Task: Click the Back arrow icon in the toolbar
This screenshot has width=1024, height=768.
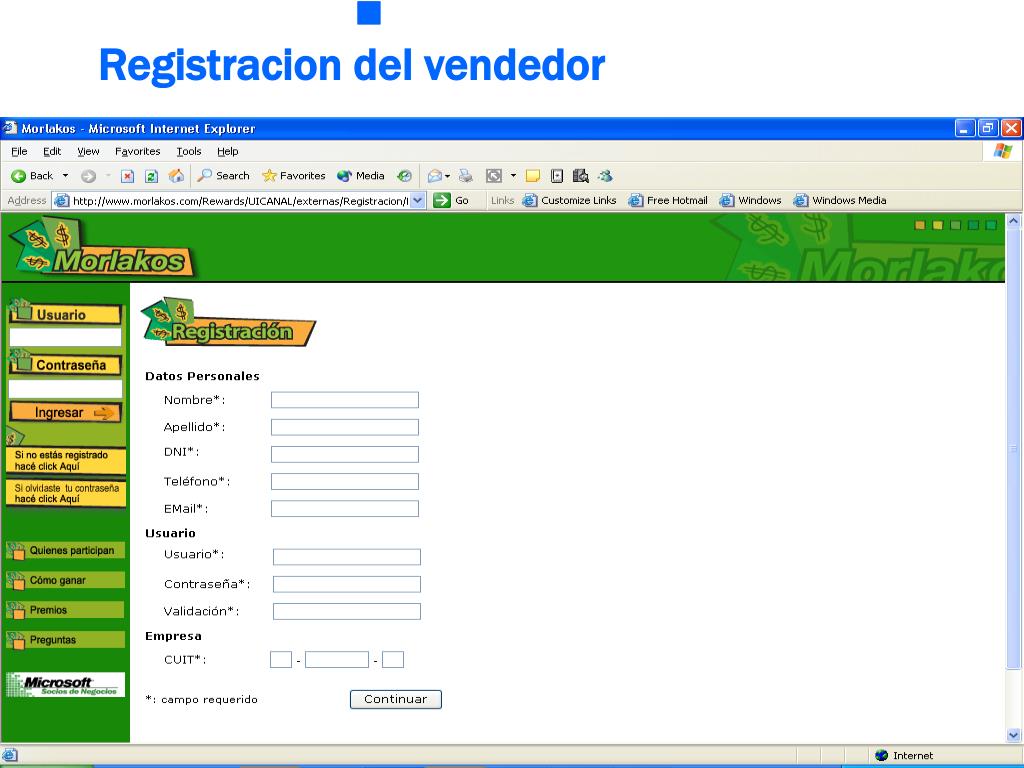Action: [19, 176]
